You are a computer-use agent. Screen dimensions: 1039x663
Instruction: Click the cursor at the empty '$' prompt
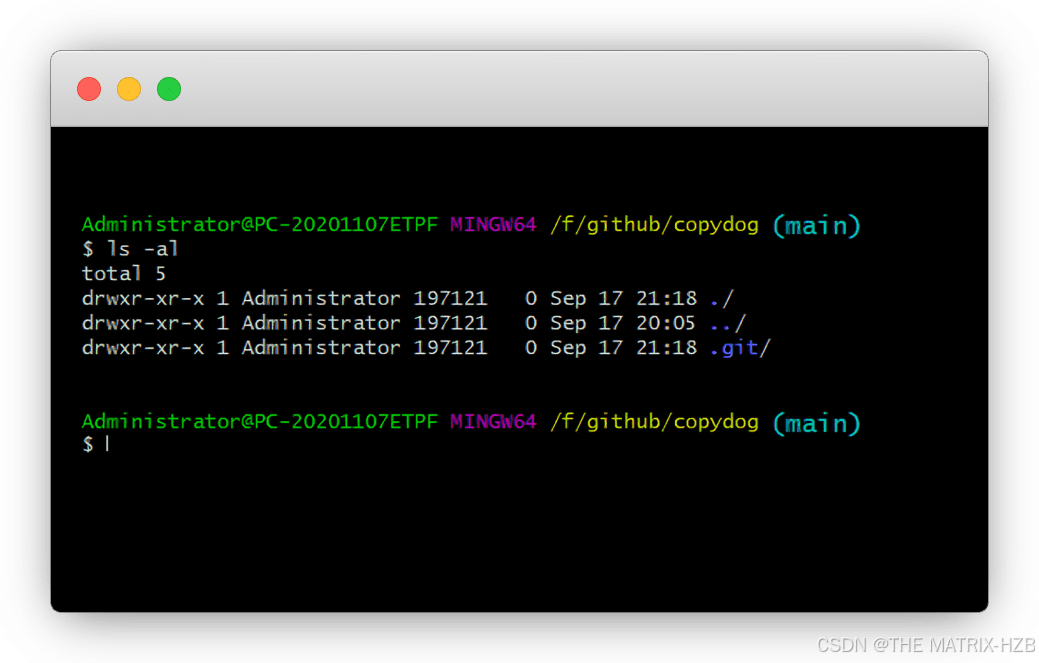(x=107, y=444)
